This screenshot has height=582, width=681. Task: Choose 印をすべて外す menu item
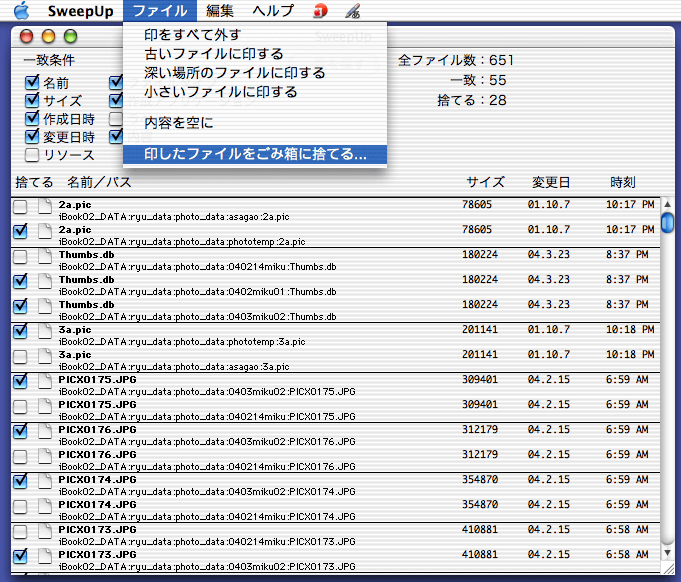pos(255,35)
